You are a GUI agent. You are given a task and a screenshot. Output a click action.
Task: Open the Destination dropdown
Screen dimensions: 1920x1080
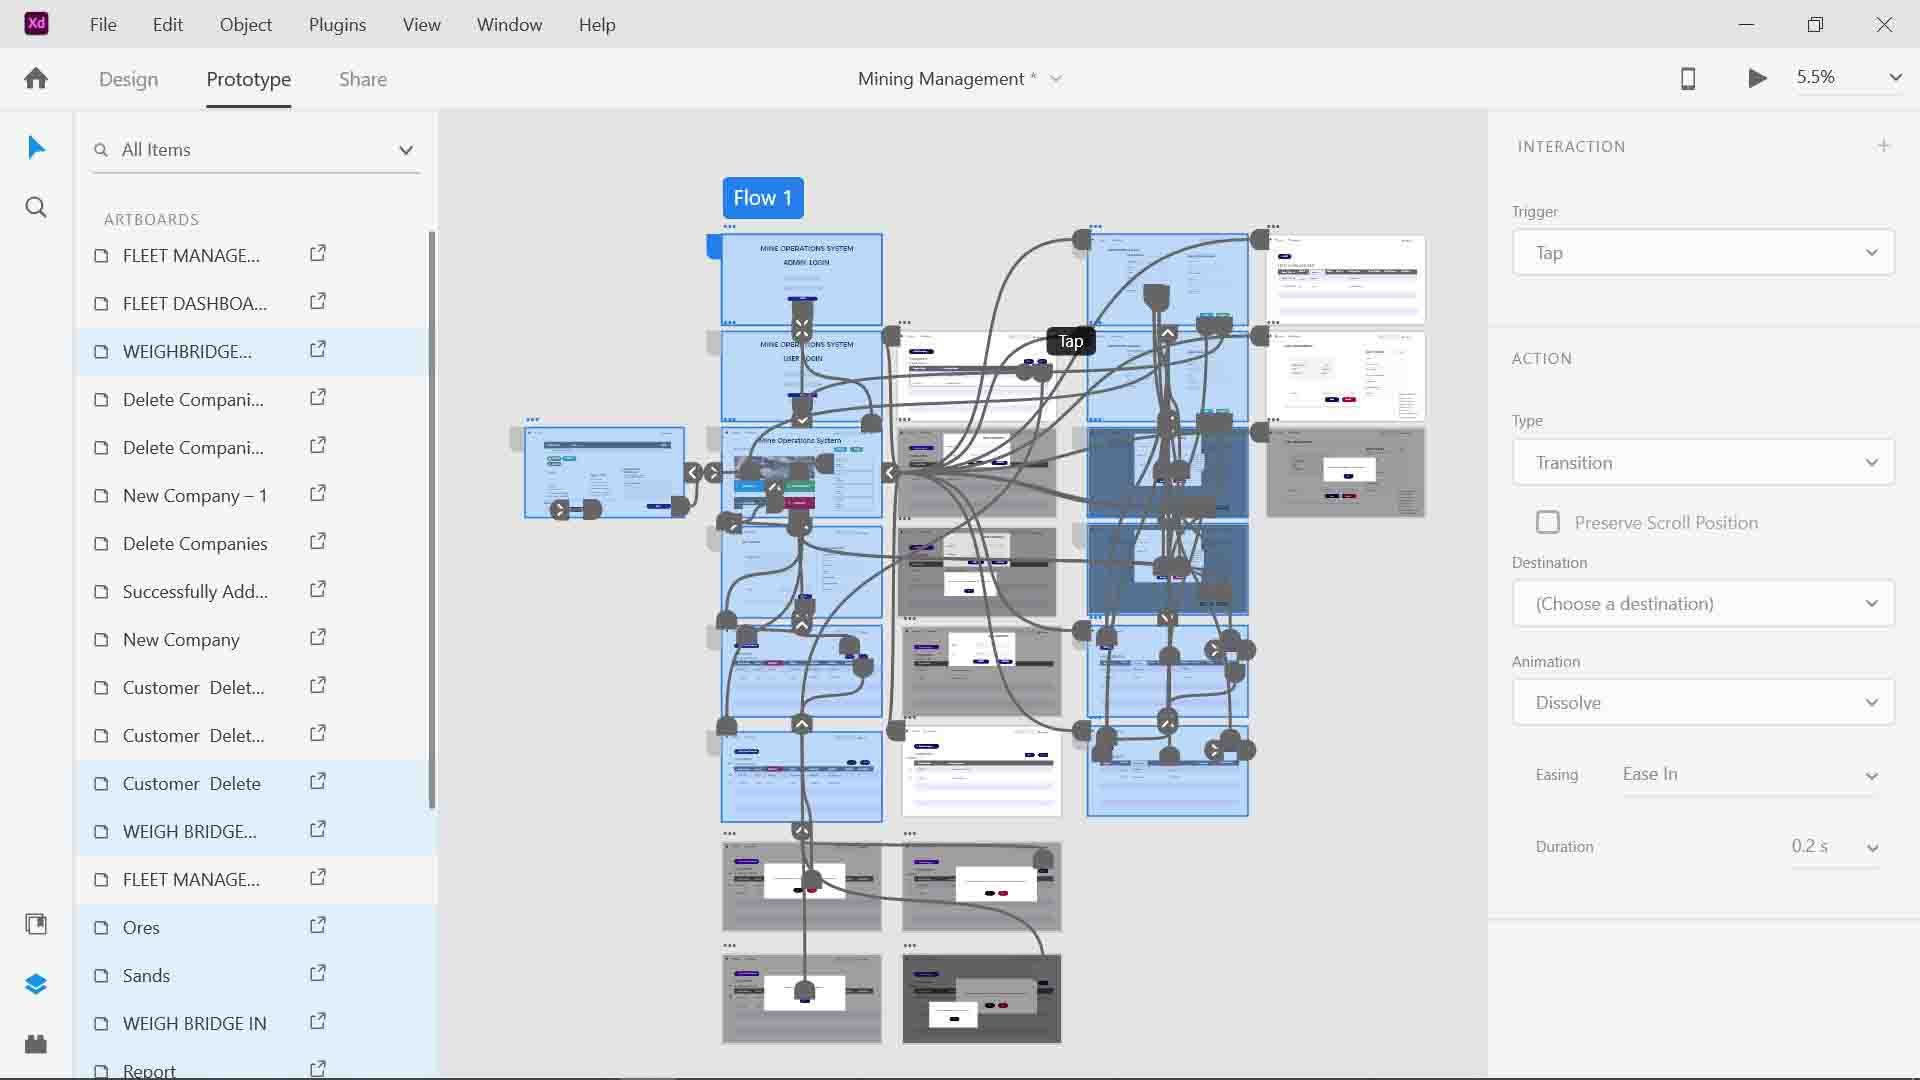[x=1703, y=604]
